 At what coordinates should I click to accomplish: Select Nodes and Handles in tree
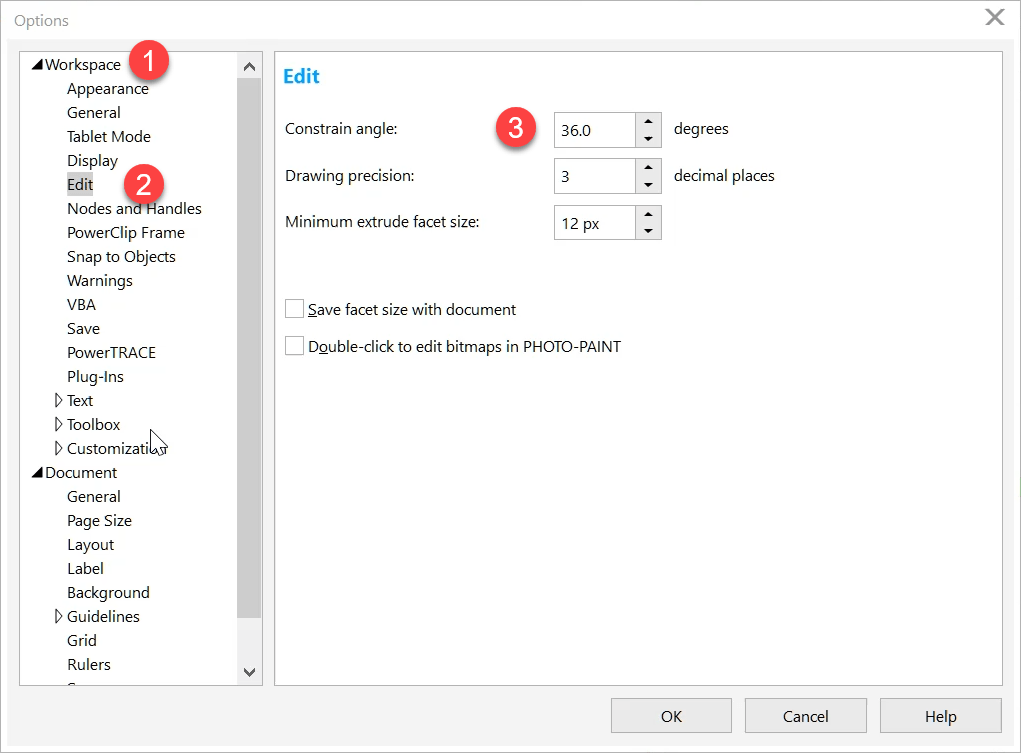pos(134,208)
